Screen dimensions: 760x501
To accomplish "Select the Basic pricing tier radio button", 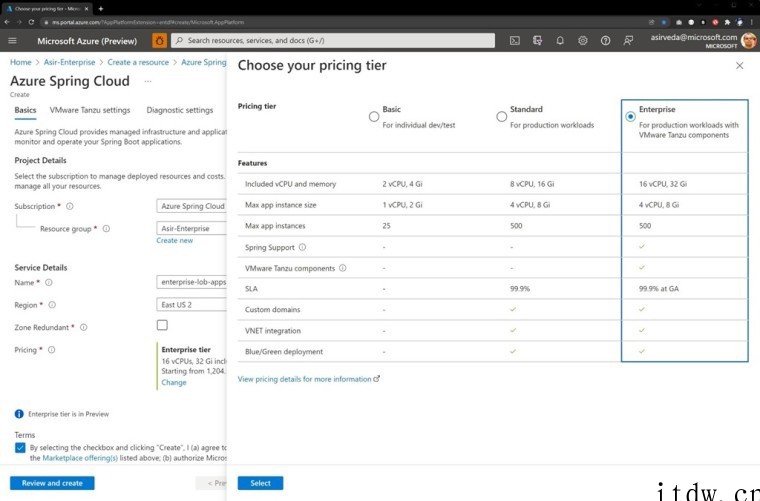I will pyautogui.click(x=374, y=117).
